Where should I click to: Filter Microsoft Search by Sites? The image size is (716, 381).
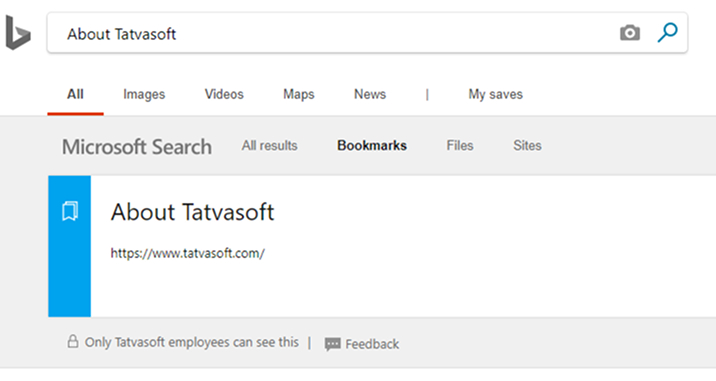(x=527, y=146)
